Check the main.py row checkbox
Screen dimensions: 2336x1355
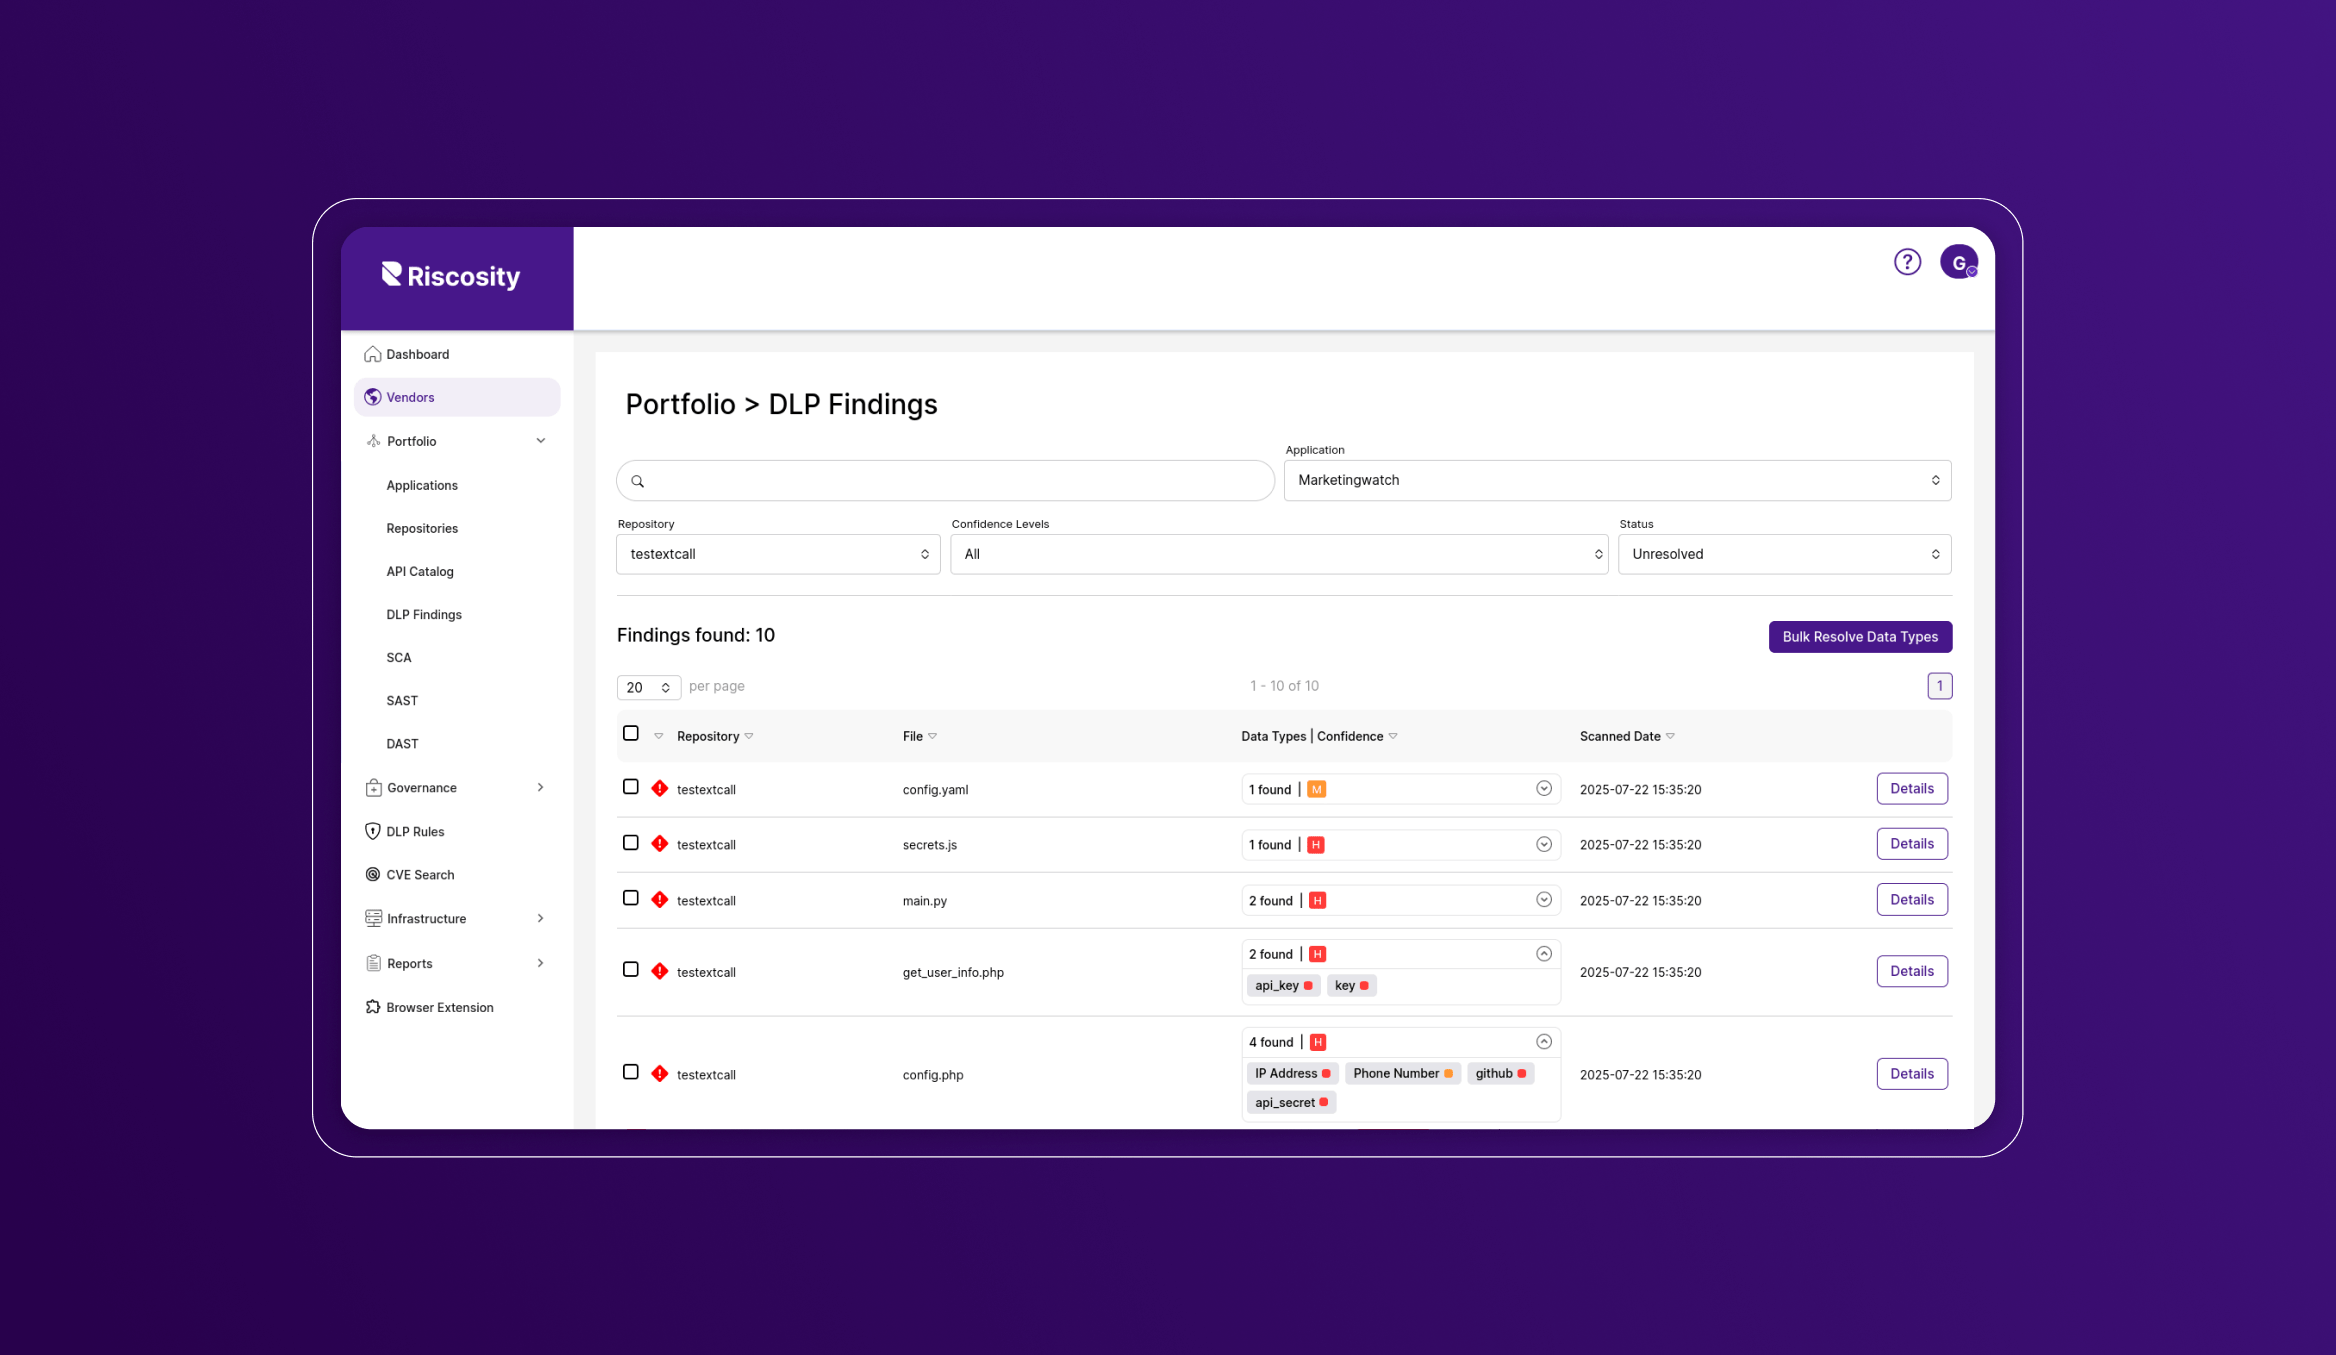click(x=631, y=898)
